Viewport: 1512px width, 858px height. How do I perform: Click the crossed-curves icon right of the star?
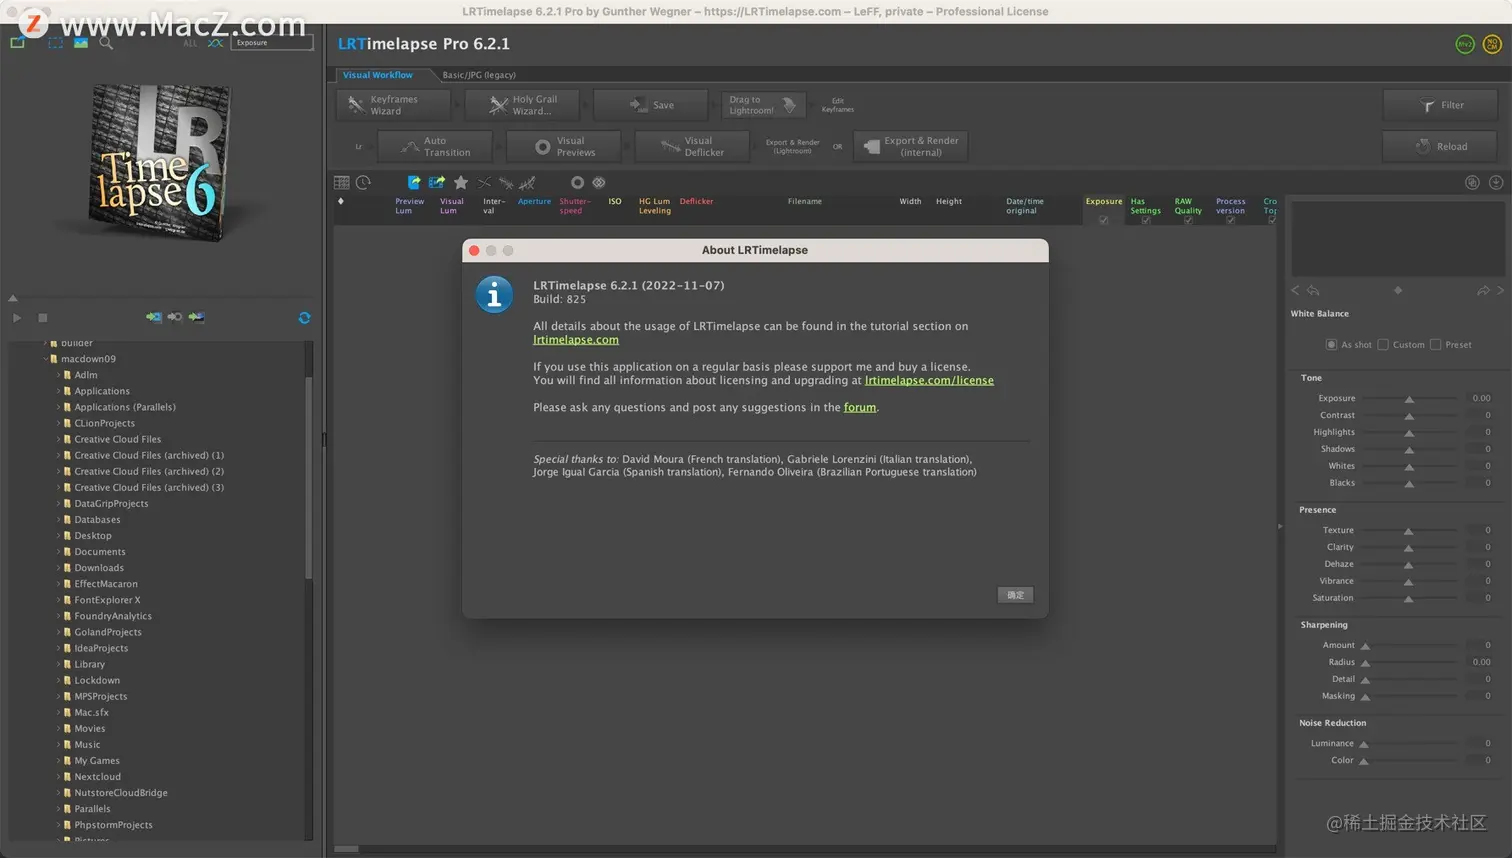coord(484,182)
